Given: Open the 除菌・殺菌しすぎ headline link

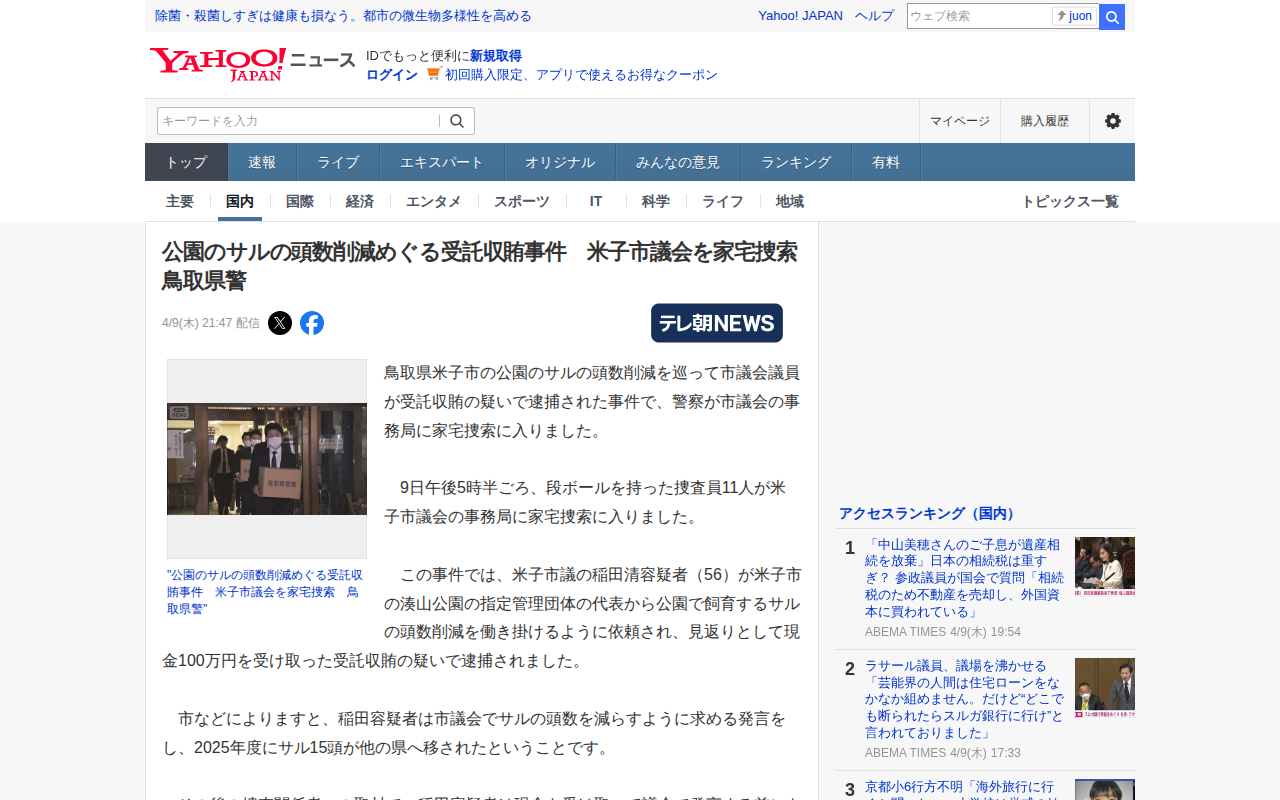Looking at the screenshot, I should (343, 16).
